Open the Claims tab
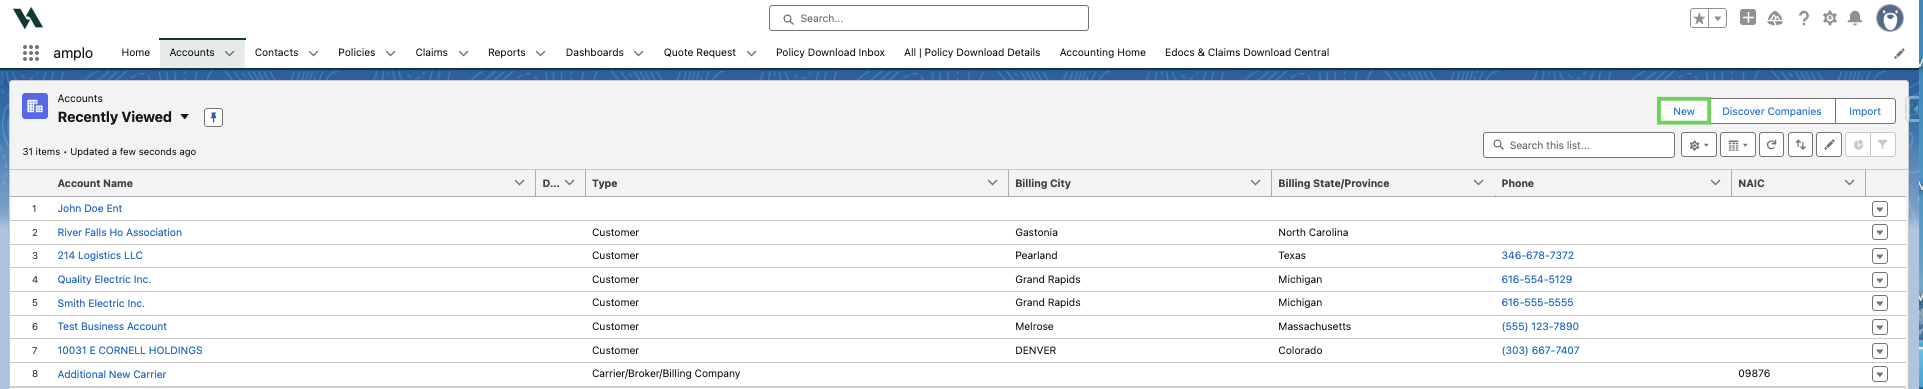Viewport: 1923px width, 389px height. click(x=431, y=53)
